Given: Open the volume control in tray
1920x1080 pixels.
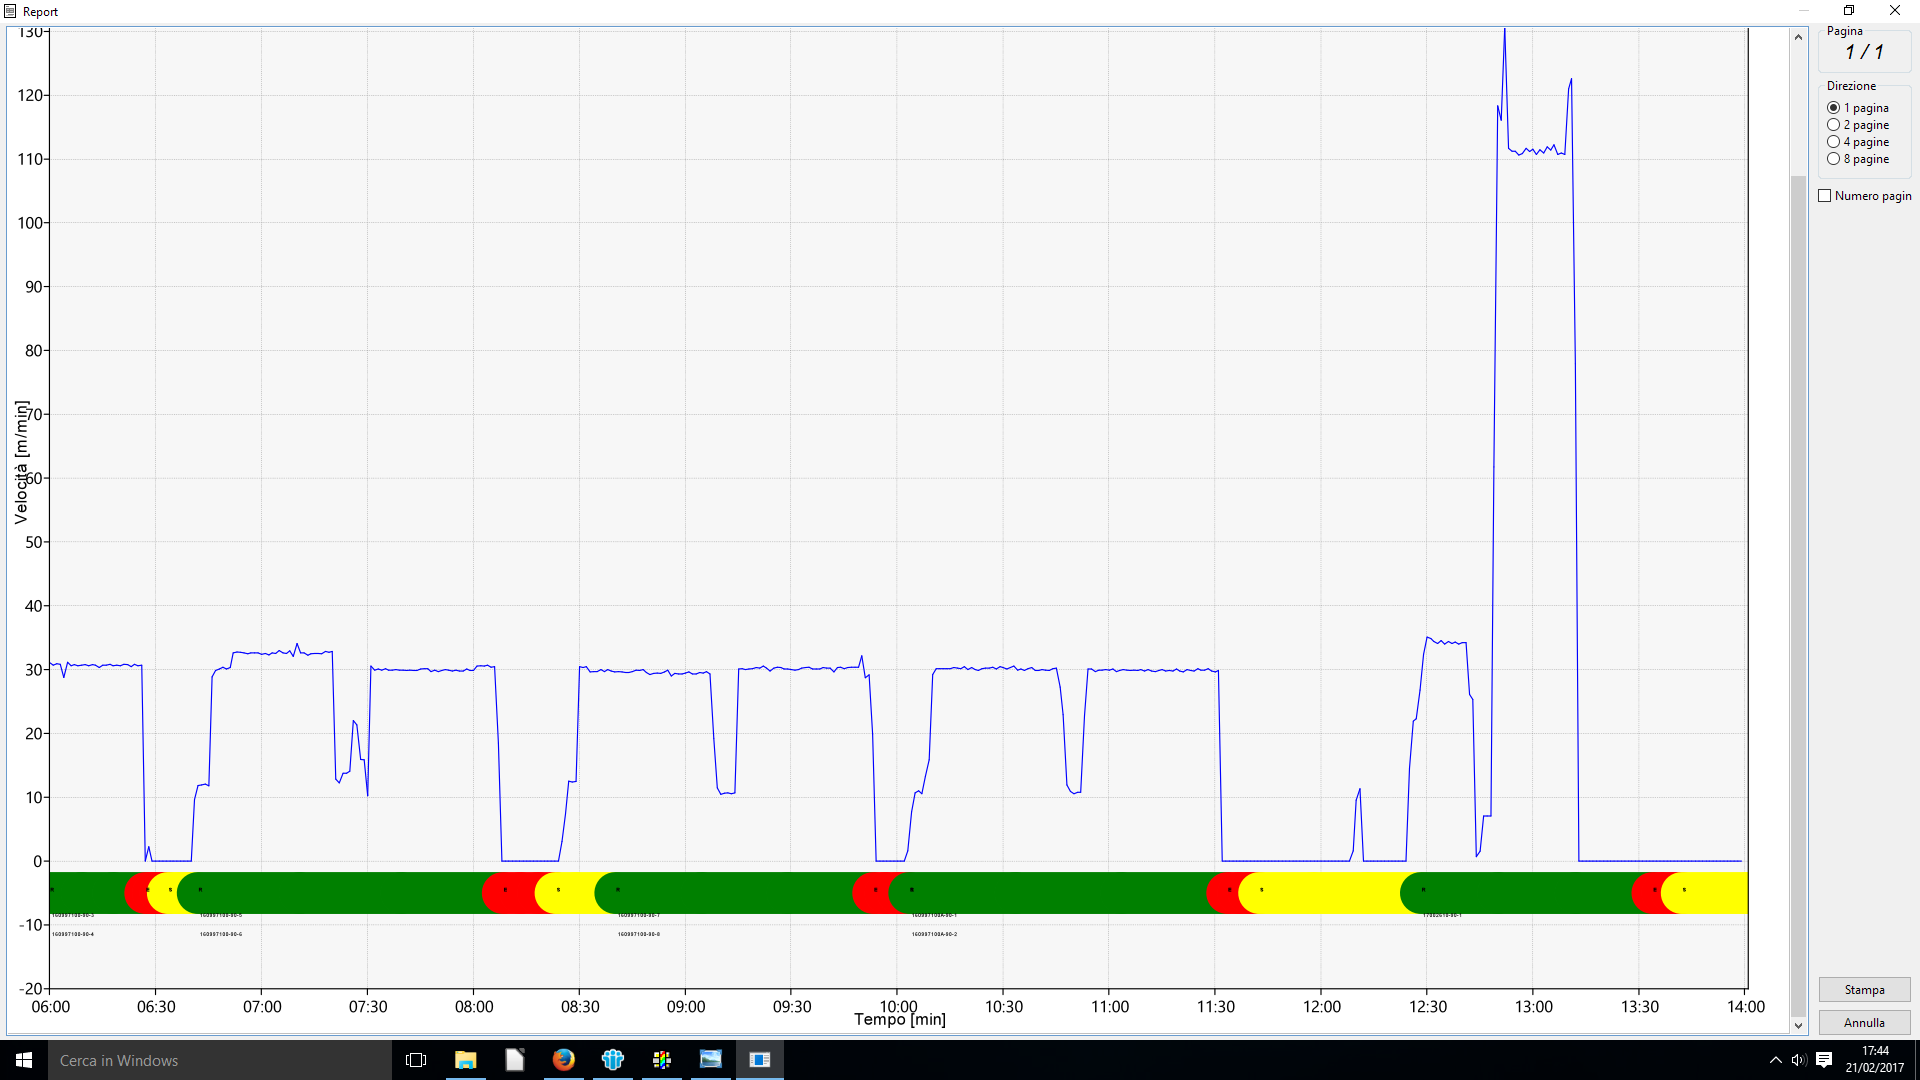Looking at the screenshot, I should 1798,1060.
